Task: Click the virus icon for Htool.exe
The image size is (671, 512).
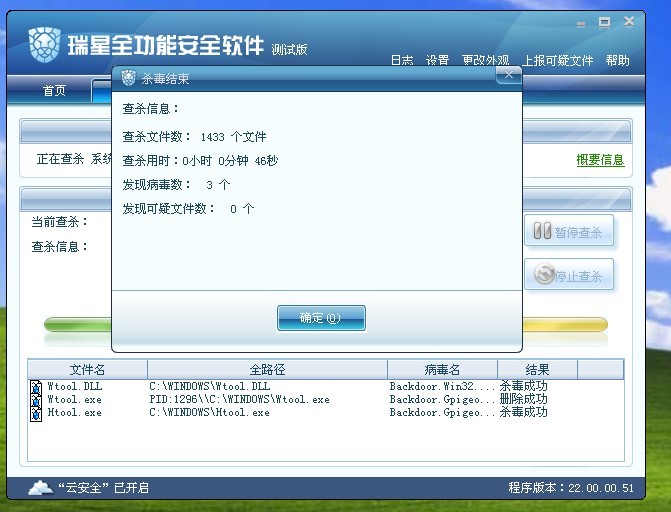Action: (x=36, y=414)
